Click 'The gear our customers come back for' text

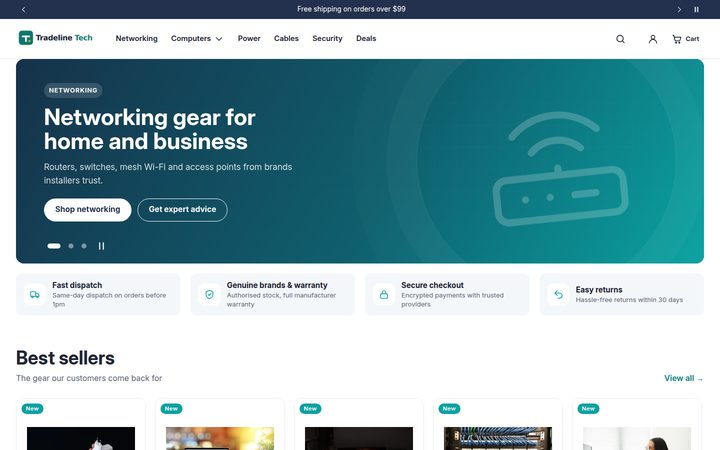click(89, 378)
